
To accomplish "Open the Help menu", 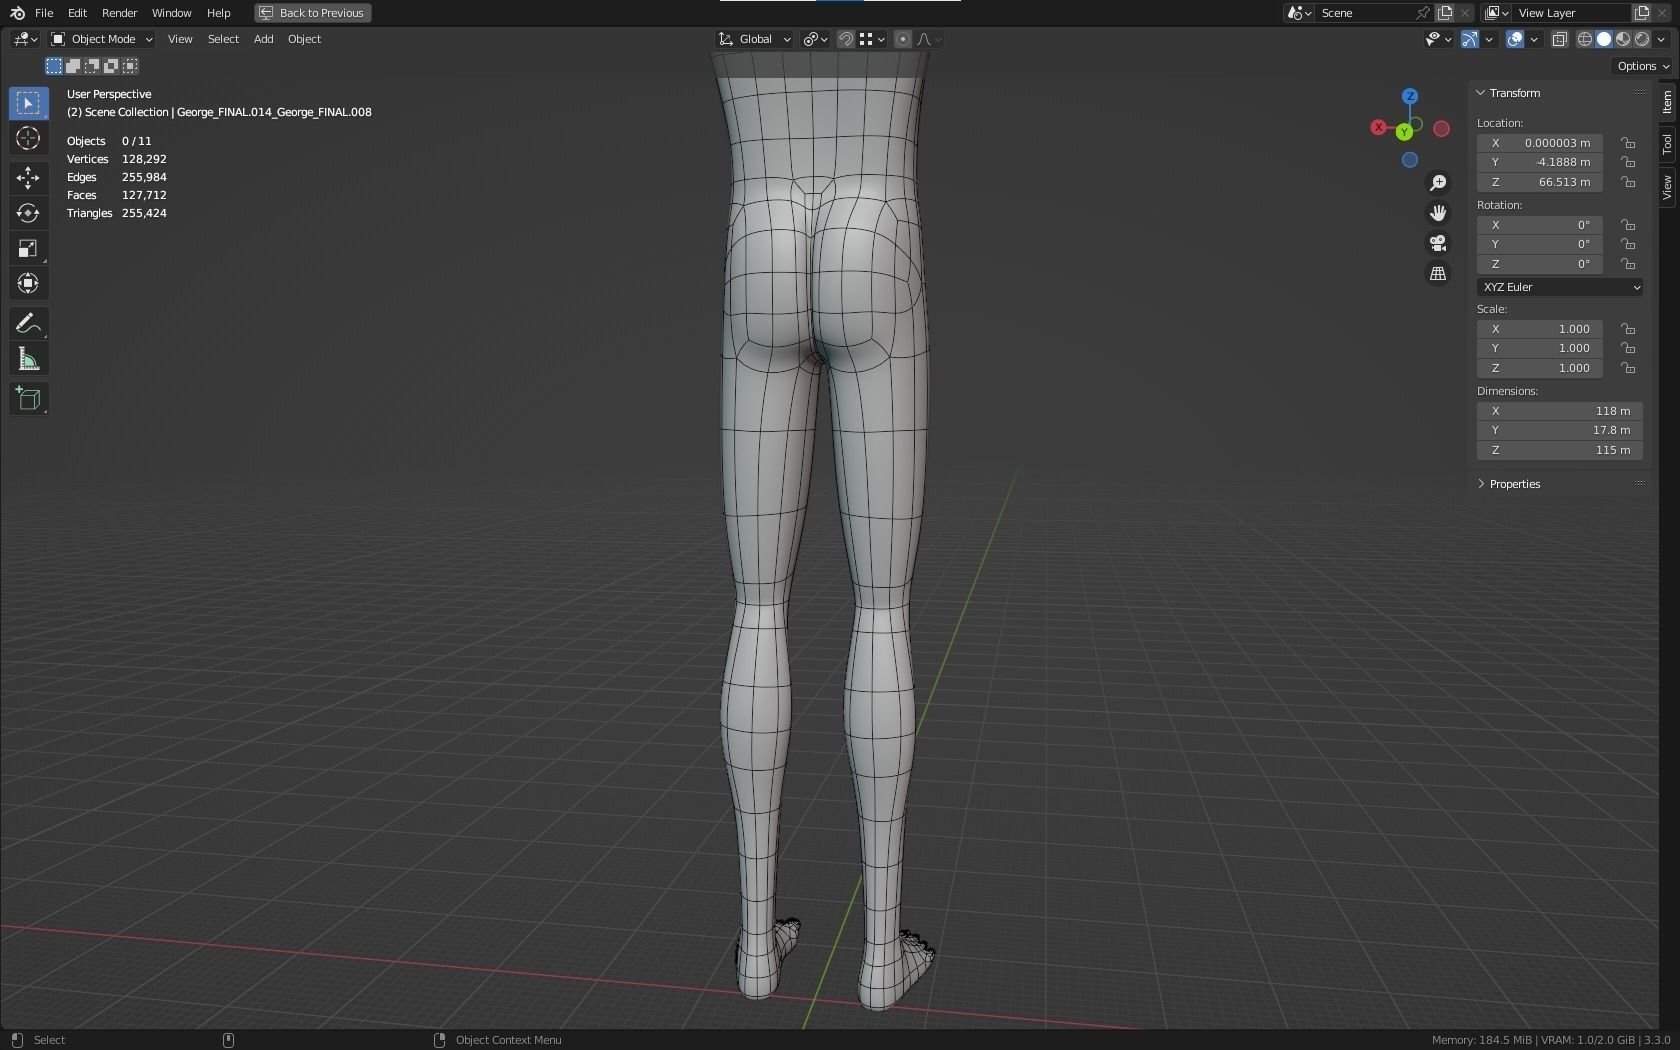I will [x=218, y=13].
